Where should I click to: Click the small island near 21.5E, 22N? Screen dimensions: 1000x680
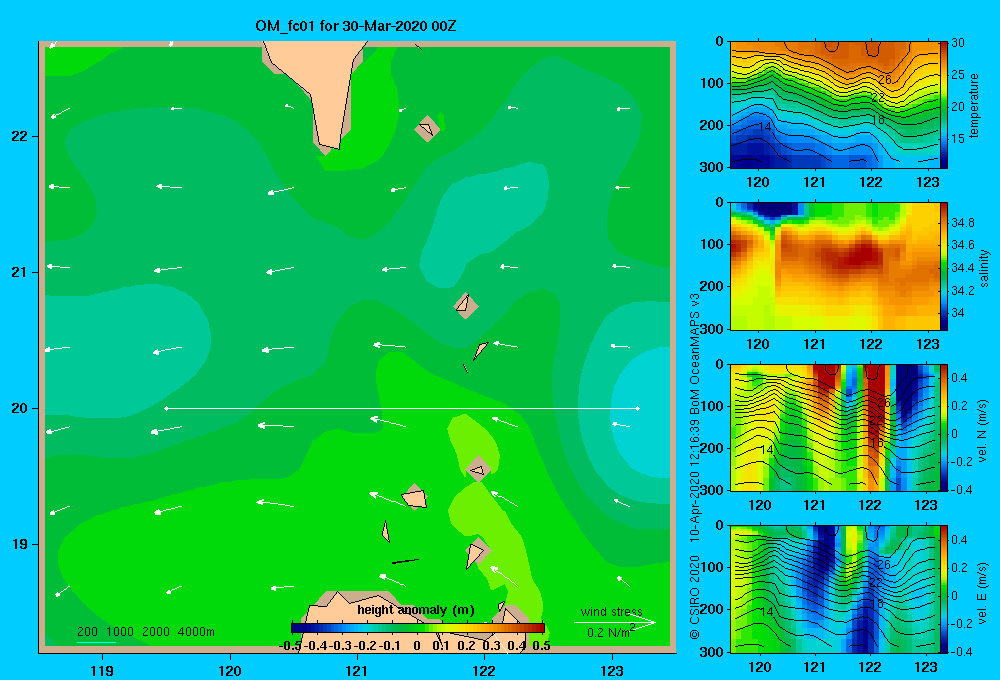tap(427, 129)
